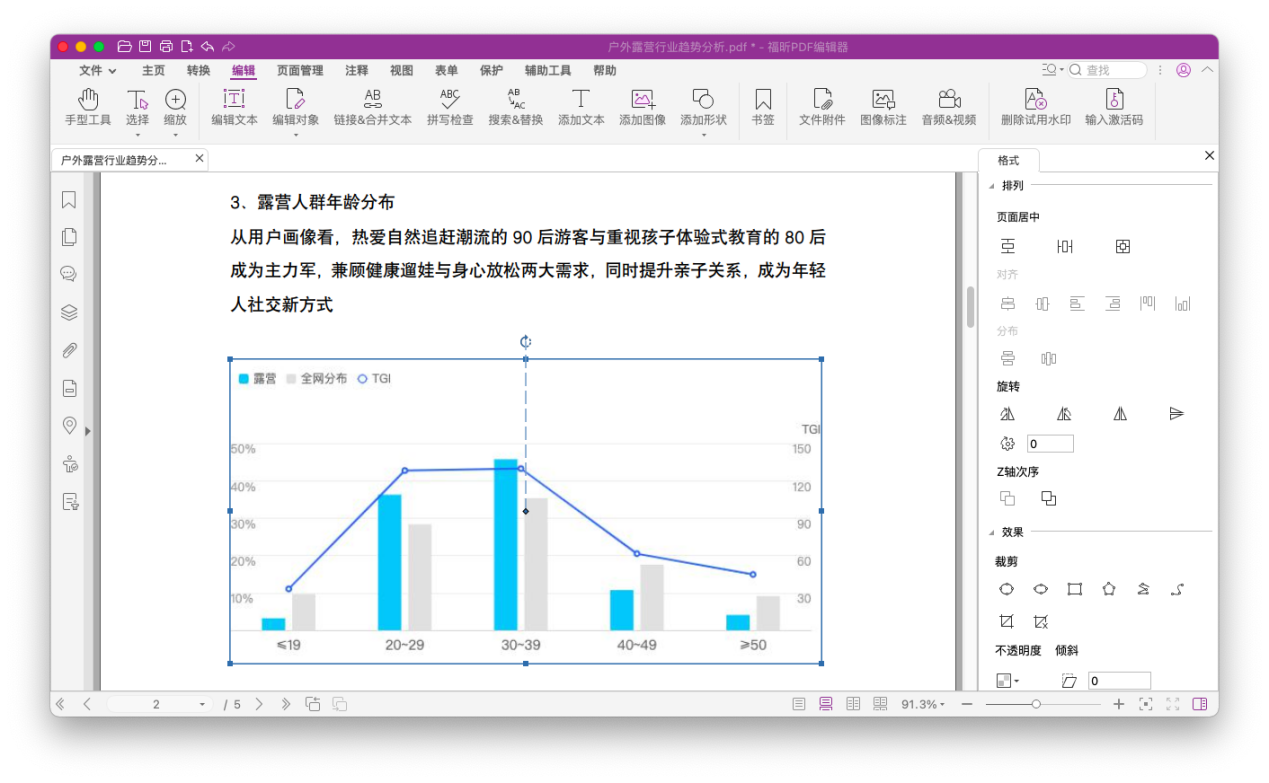Open the attachments paperclip sidebar panel
The width and height of the screenshot is (1269, 783).
point(69,350)
